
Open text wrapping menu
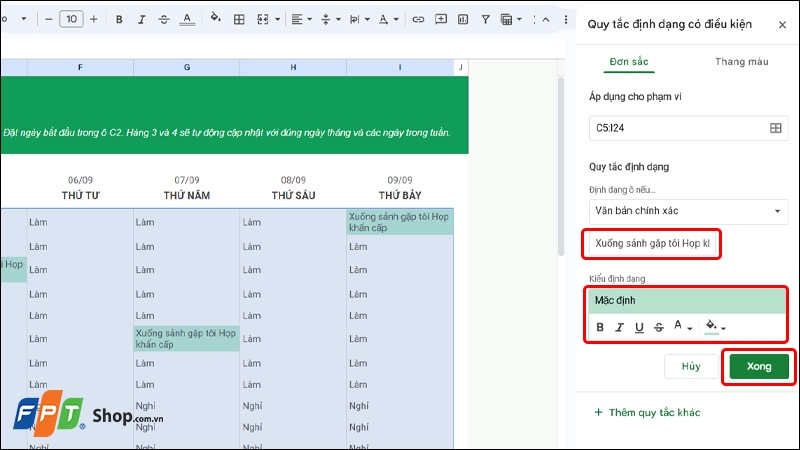point(359,19)
